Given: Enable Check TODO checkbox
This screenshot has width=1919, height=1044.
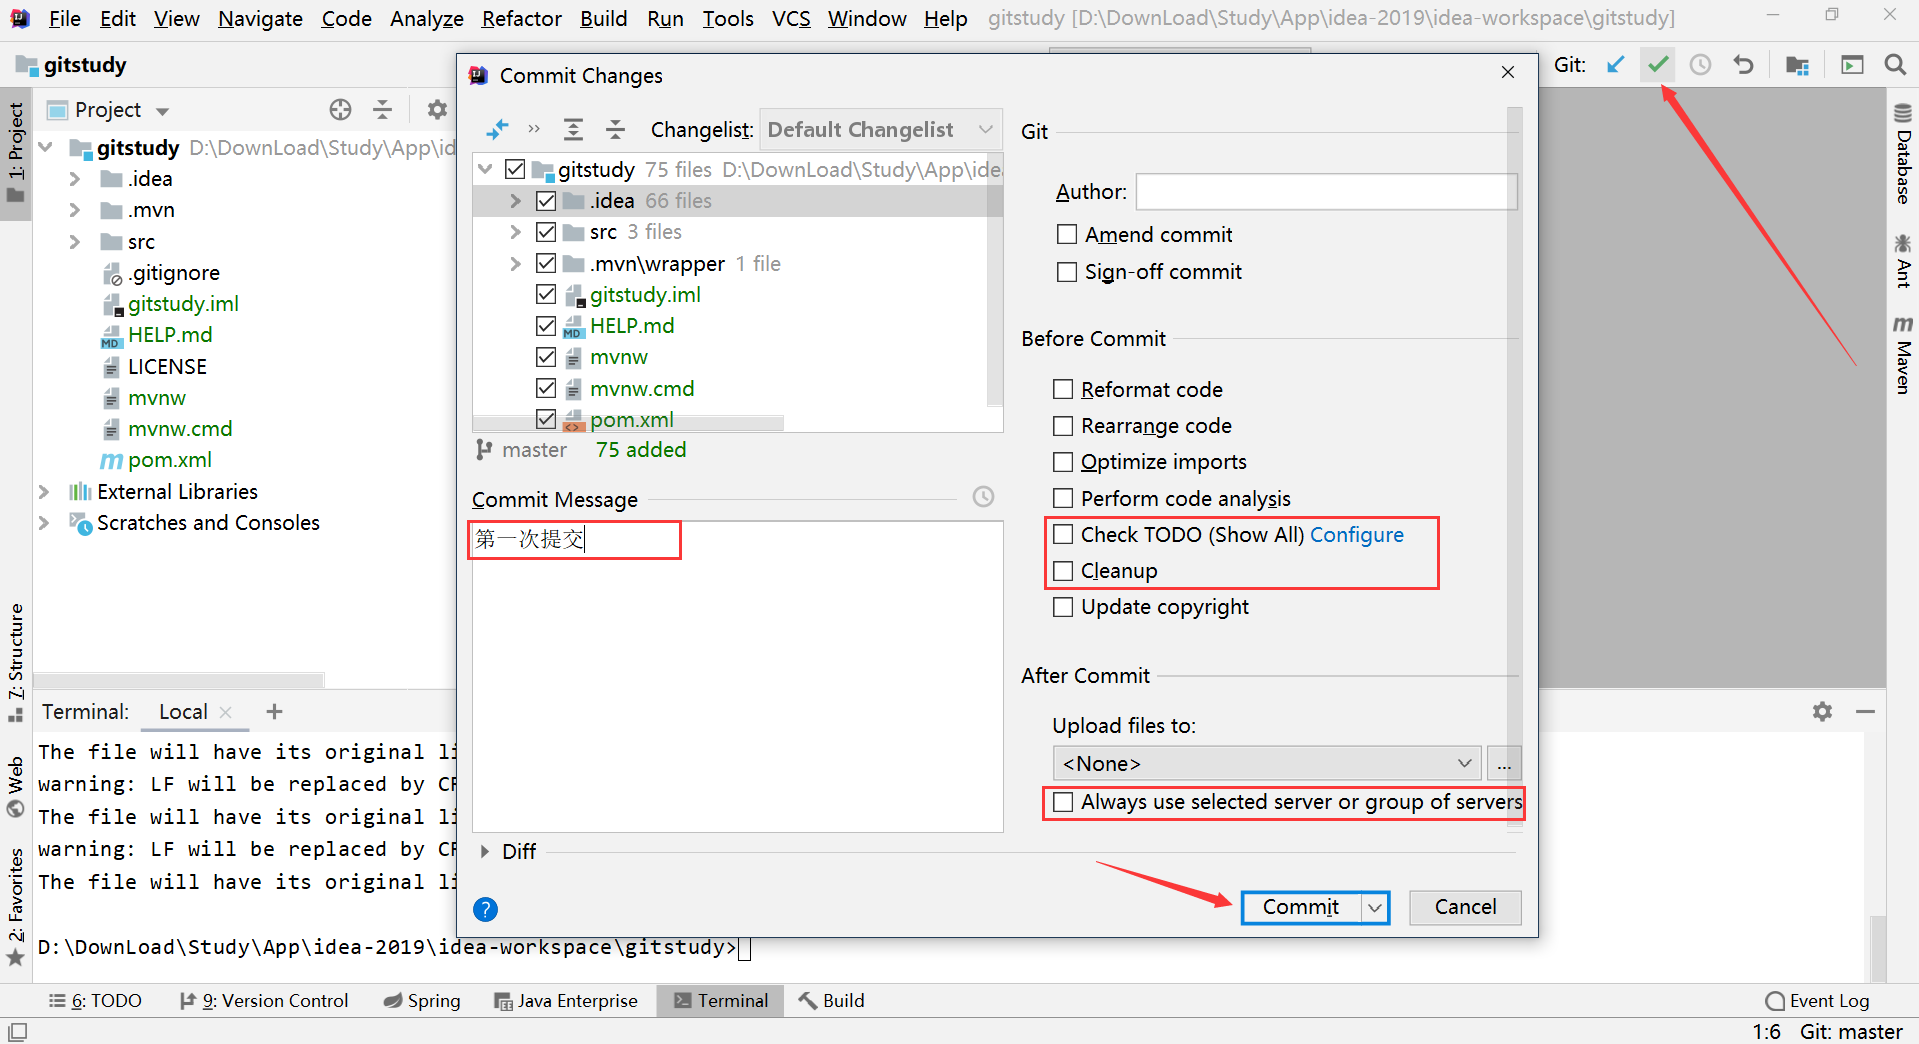Looking at the screenshot, I should (1063, 534).
